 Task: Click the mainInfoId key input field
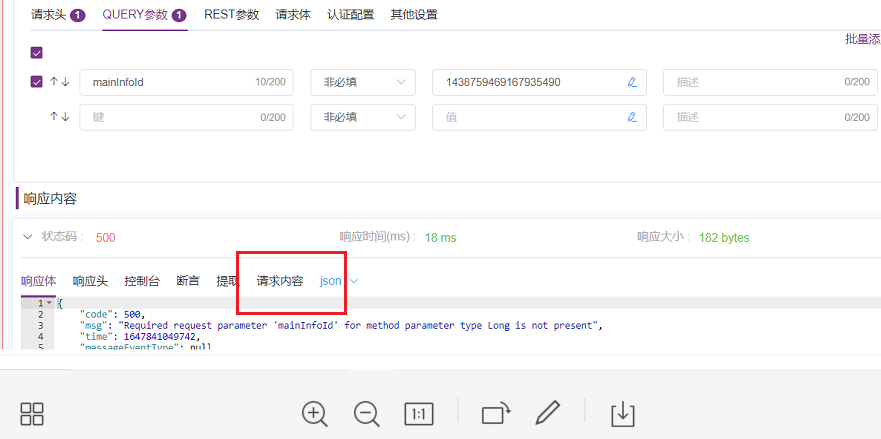187,82
